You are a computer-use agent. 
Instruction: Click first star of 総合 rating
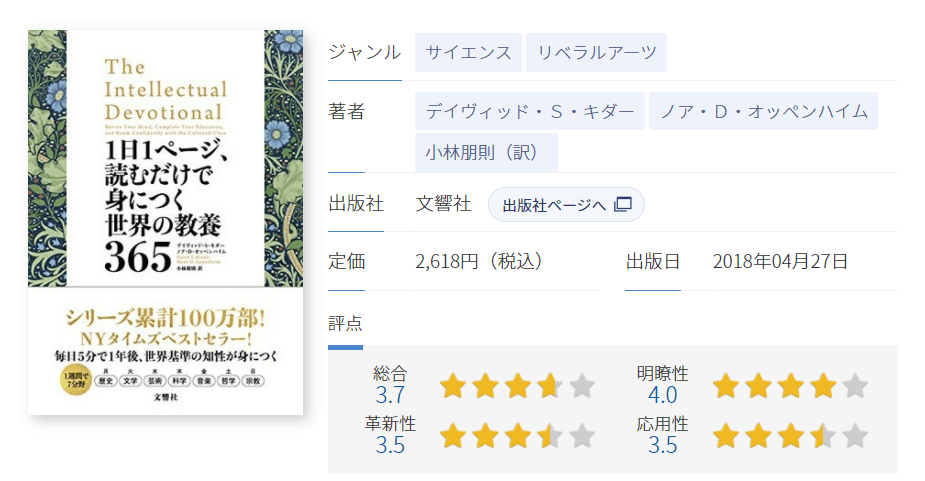click(x=453, y=386)
